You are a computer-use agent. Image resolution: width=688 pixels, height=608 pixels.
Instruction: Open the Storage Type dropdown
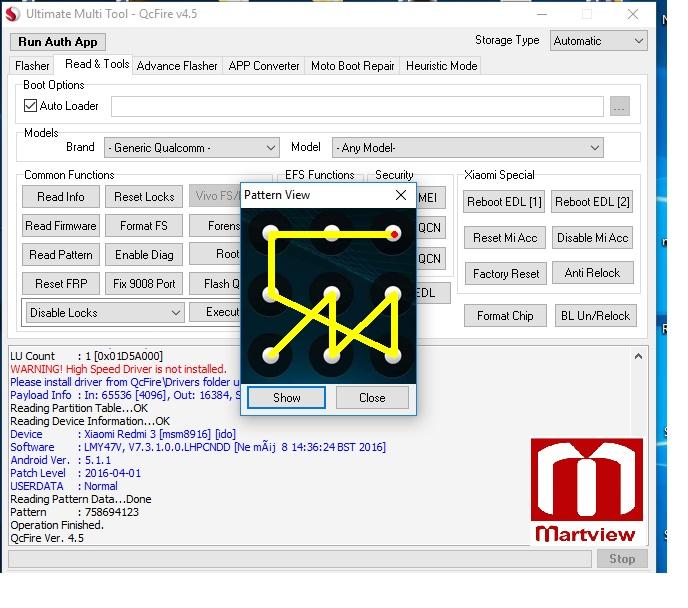pos(598,41)
